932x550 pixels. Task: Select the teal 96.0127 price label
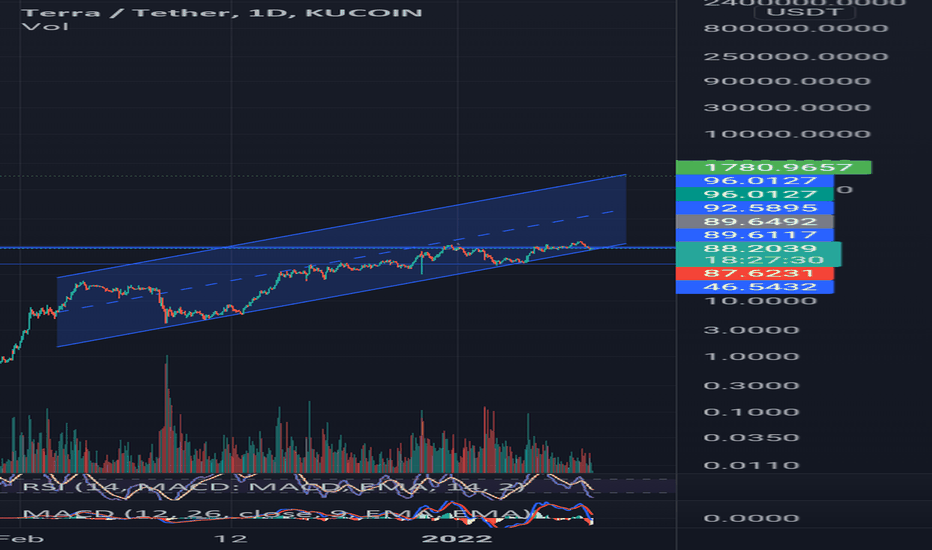[x=754, y=194]
